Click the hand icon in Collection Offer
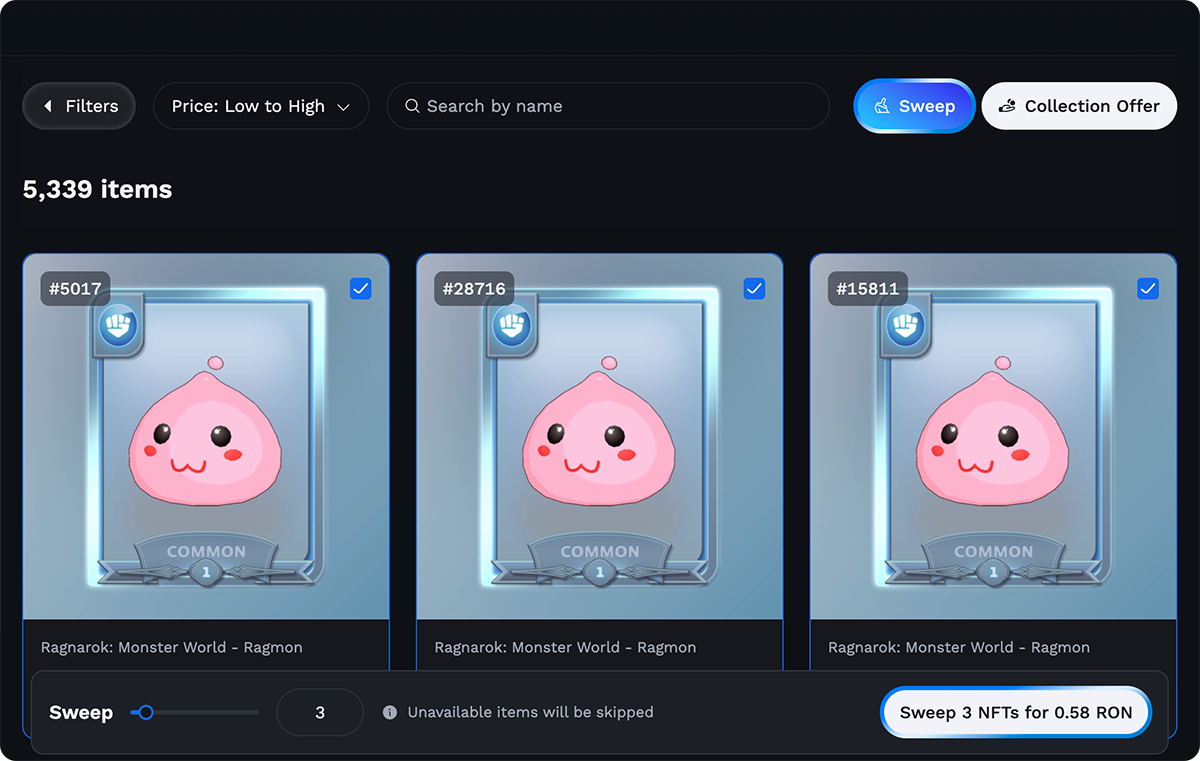The width and height of the screenshot is (1200, 761). tap(1007, 106)
